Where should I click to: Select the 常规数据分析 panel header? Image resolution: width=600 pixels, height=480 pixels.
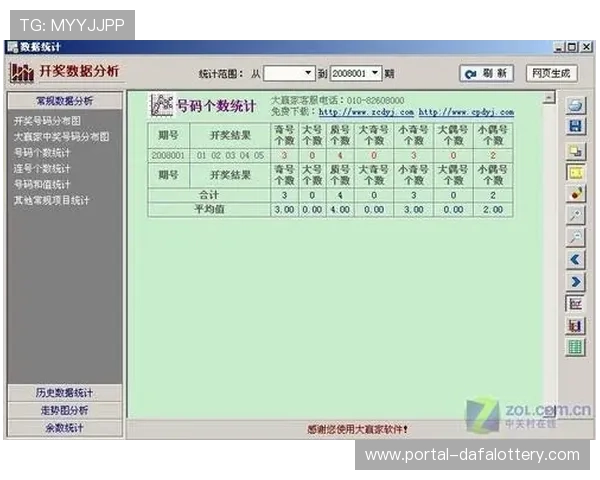tap(65, 101)
